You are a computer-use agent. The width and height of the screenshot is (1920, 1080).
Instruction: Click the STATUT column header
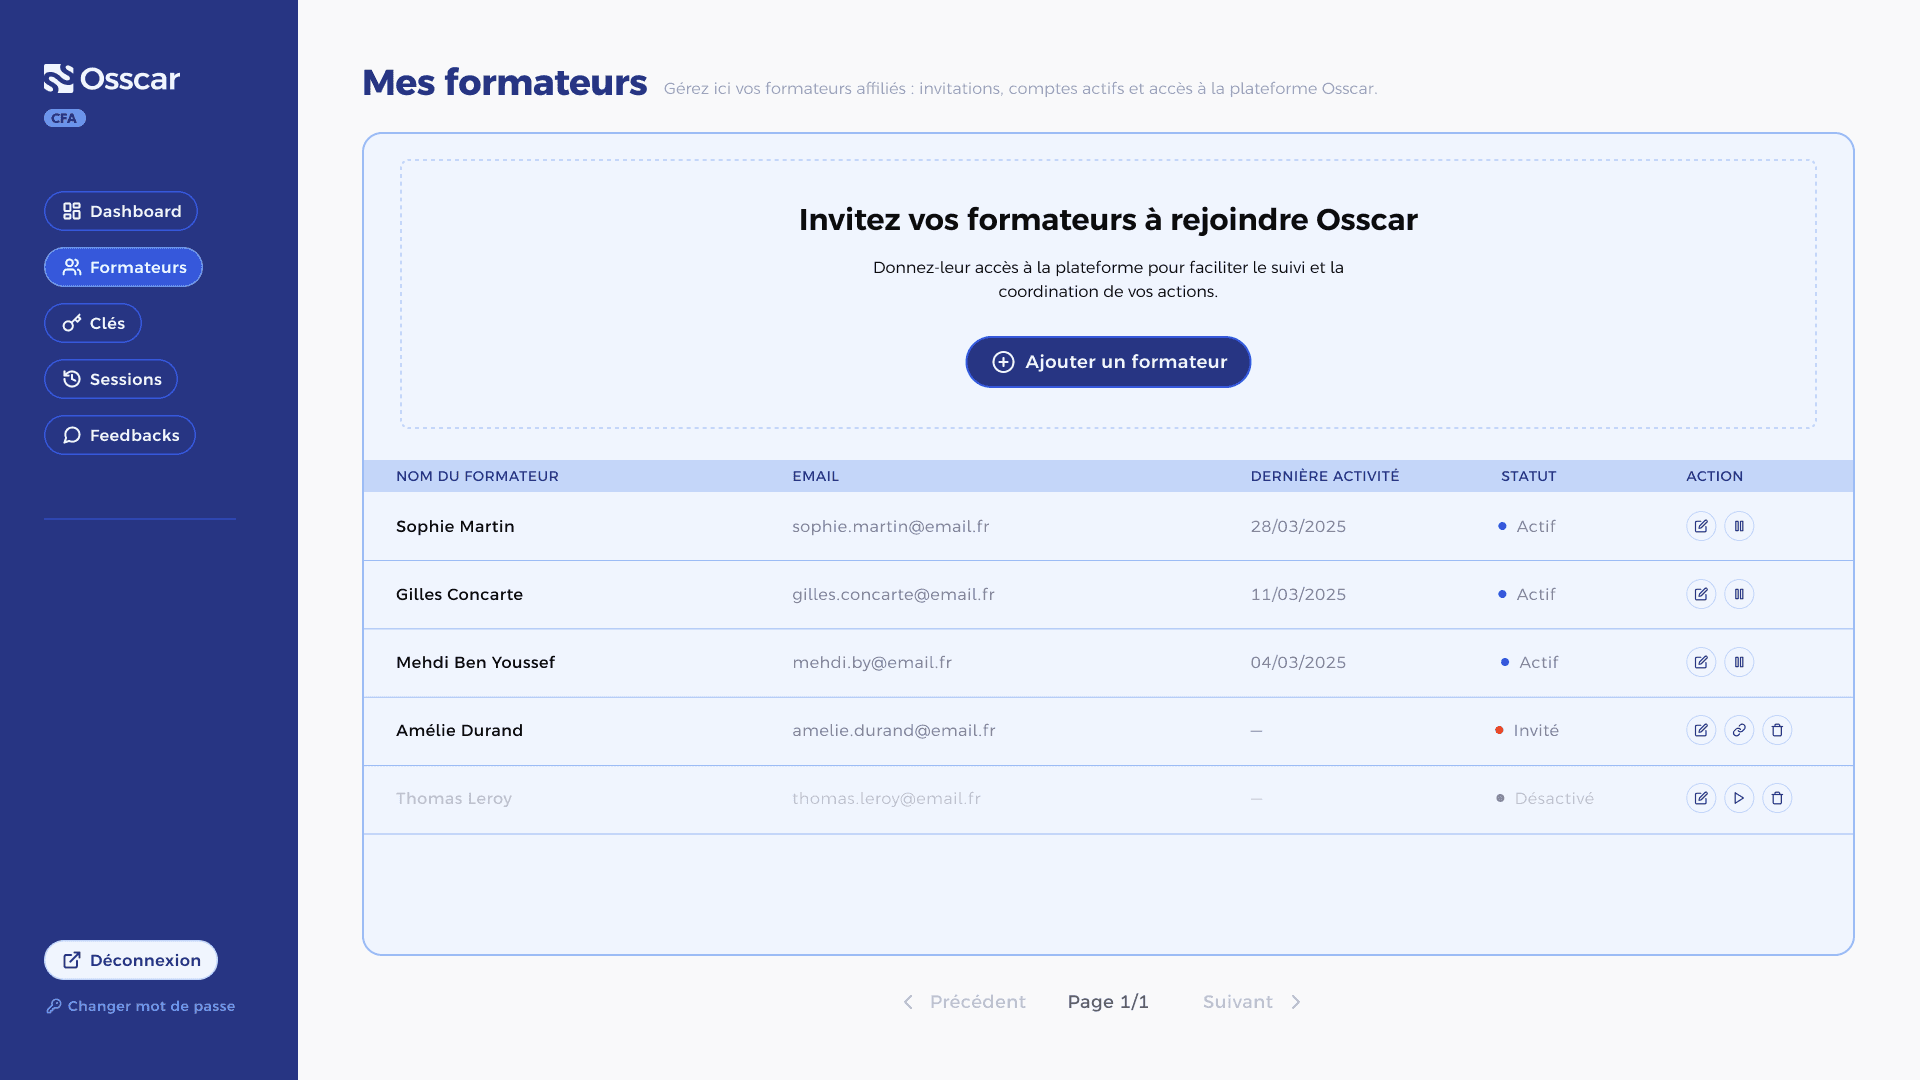click(x=1529, y=476)
